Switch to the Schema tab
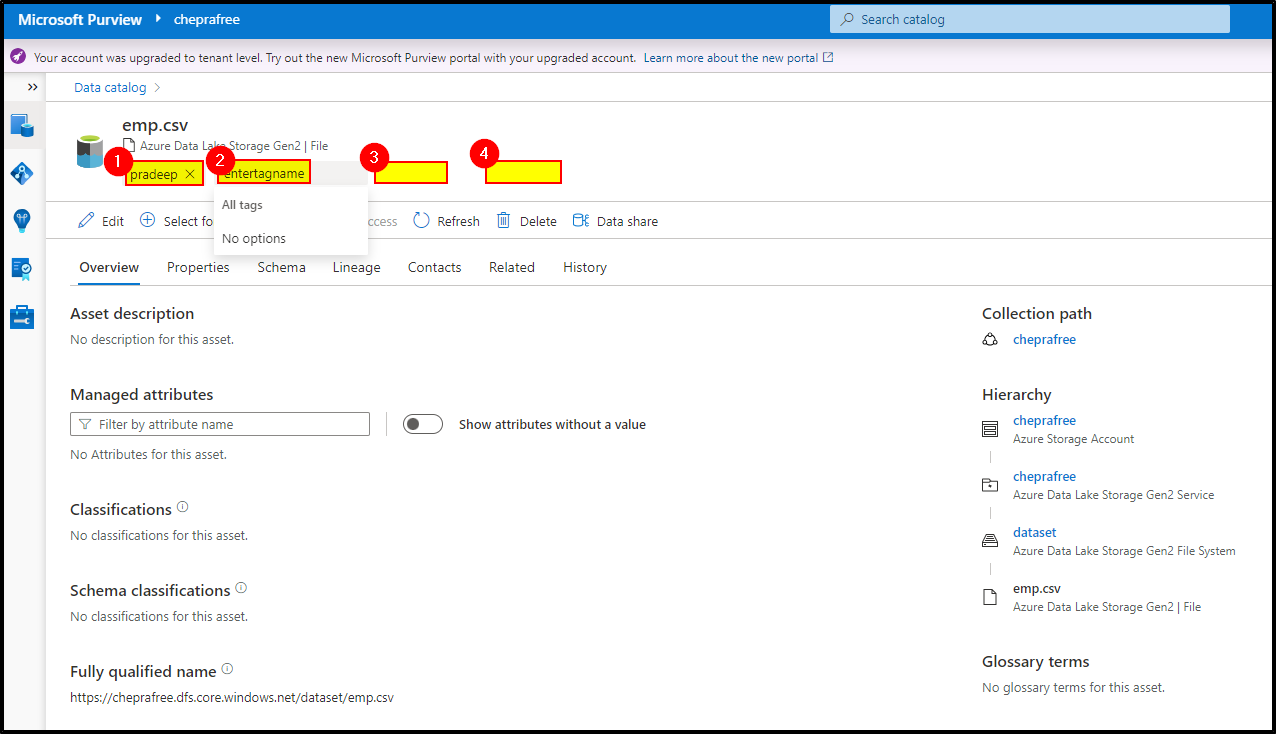This screenshot has height=734, width=1276. [281, 267]
